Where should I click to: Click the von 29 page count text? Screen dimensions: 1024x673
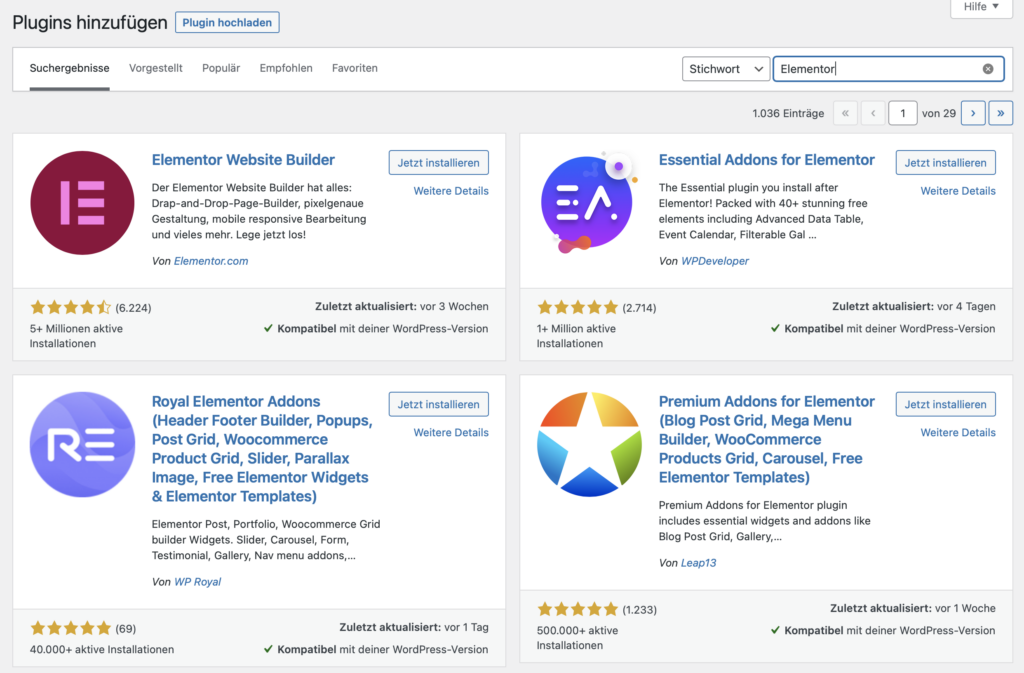point(939,113)
